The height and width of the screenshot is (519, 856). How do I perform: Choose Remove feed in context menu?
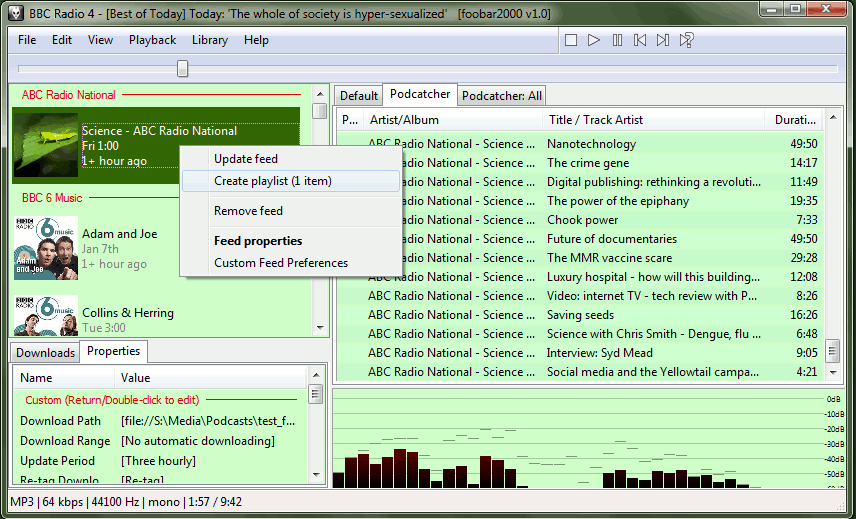(x=291, y=211)
